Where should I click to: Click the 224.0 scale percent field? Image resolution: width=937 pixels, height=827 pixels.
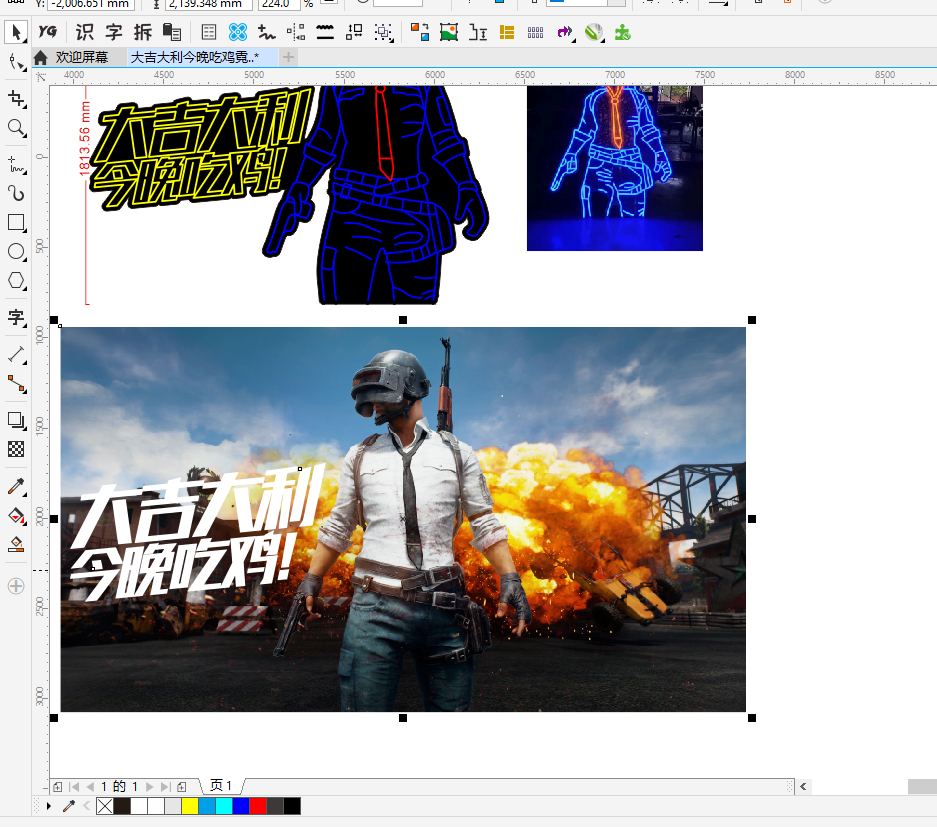coord(278,4)
